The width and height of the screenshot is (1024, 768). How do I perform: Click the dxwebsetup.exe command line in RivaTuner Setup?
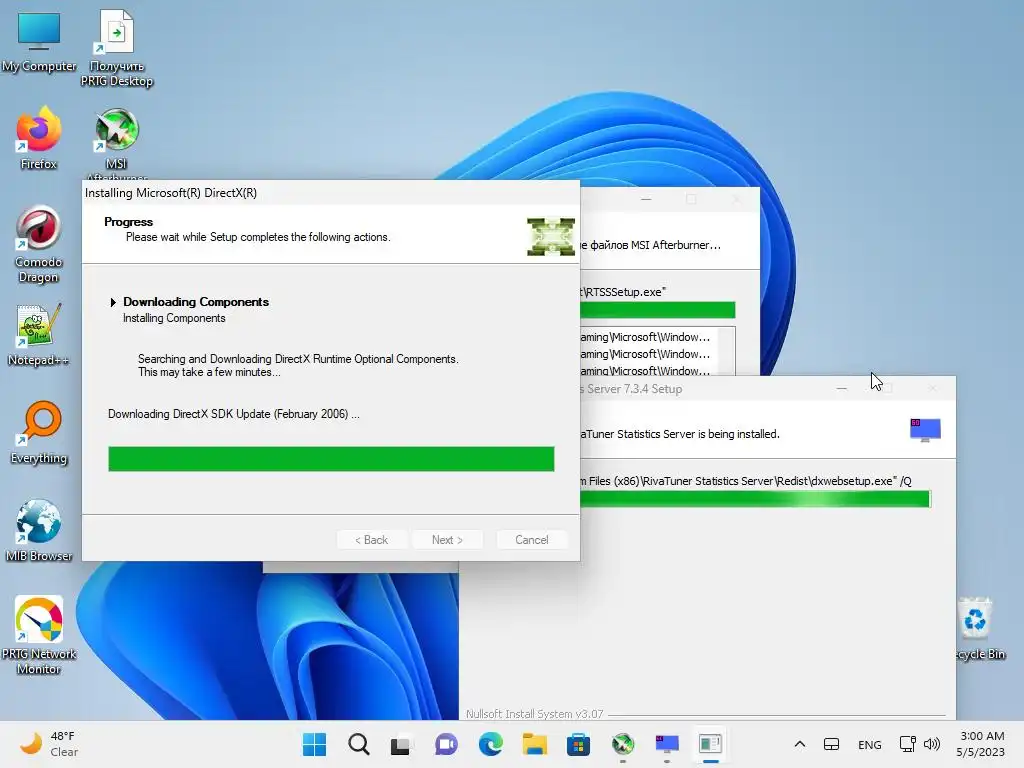[746, 481]
